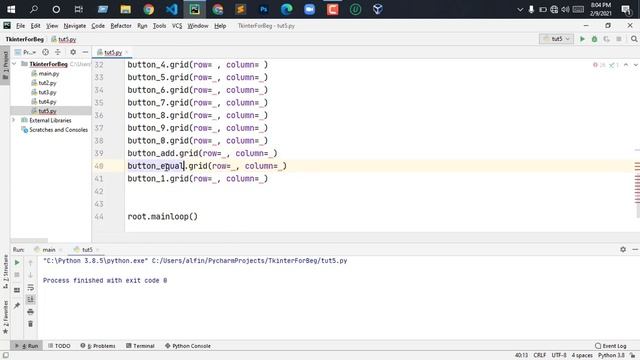Select tut4.py in project tree

[47, 102]
